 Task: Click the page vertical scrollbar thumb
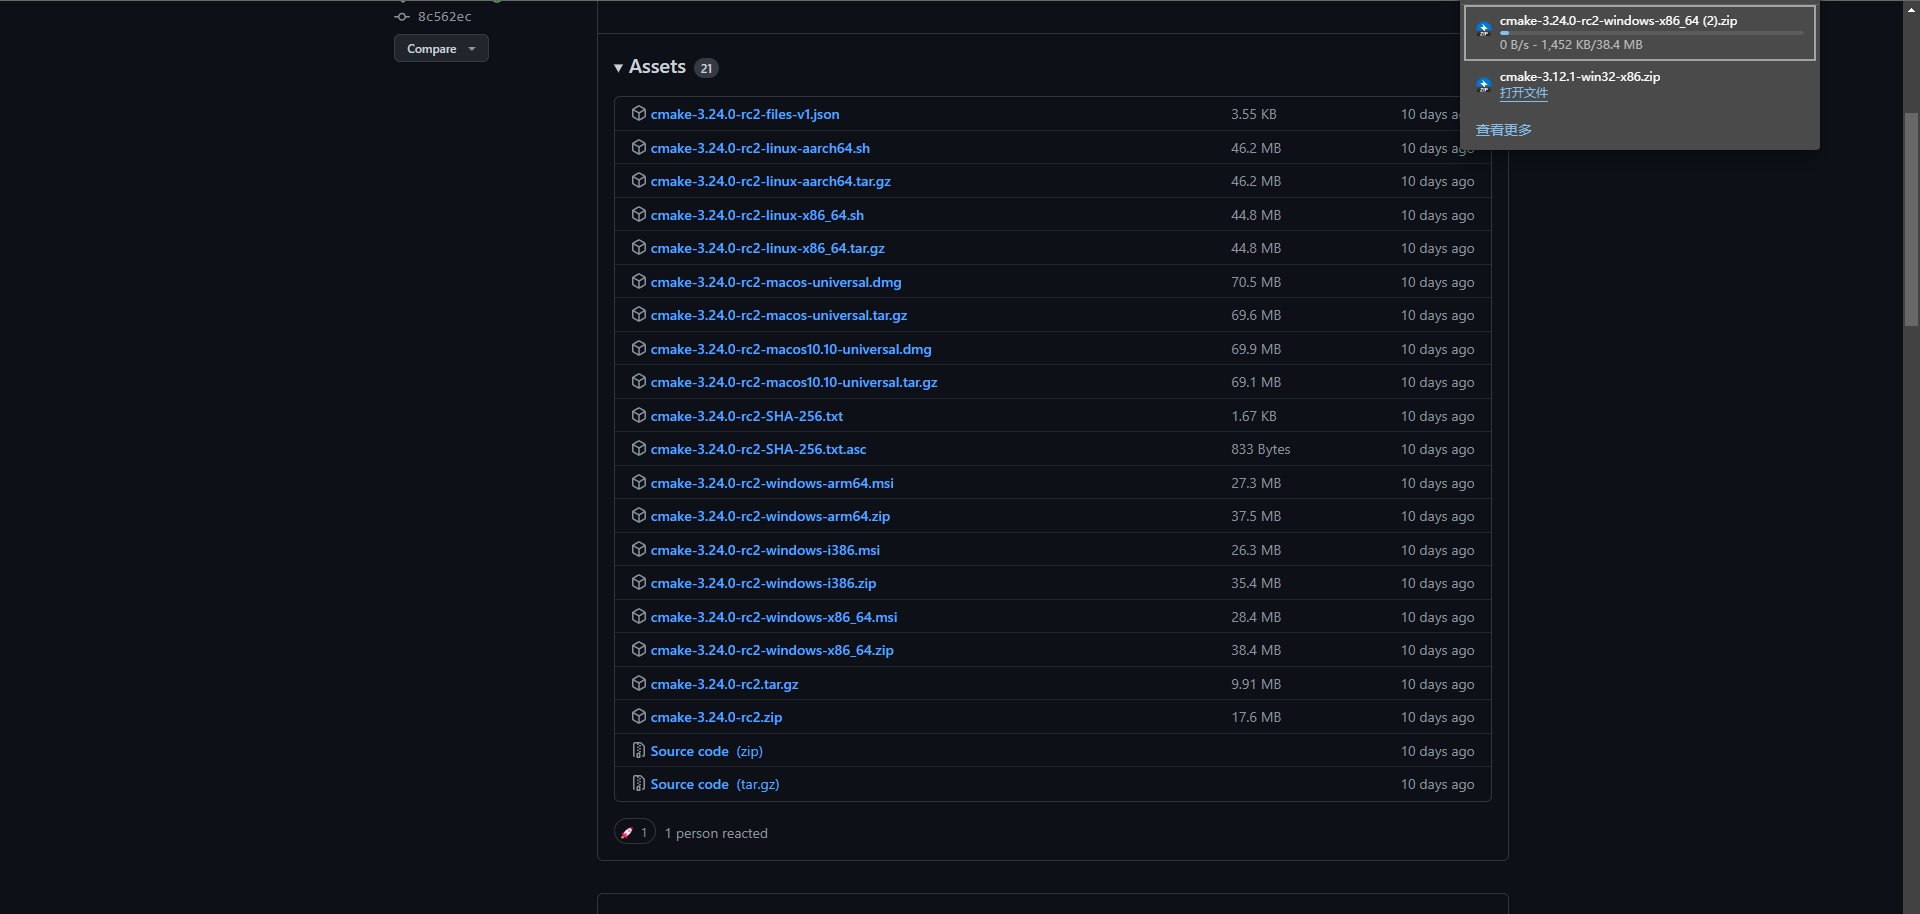coord(1911,219)
